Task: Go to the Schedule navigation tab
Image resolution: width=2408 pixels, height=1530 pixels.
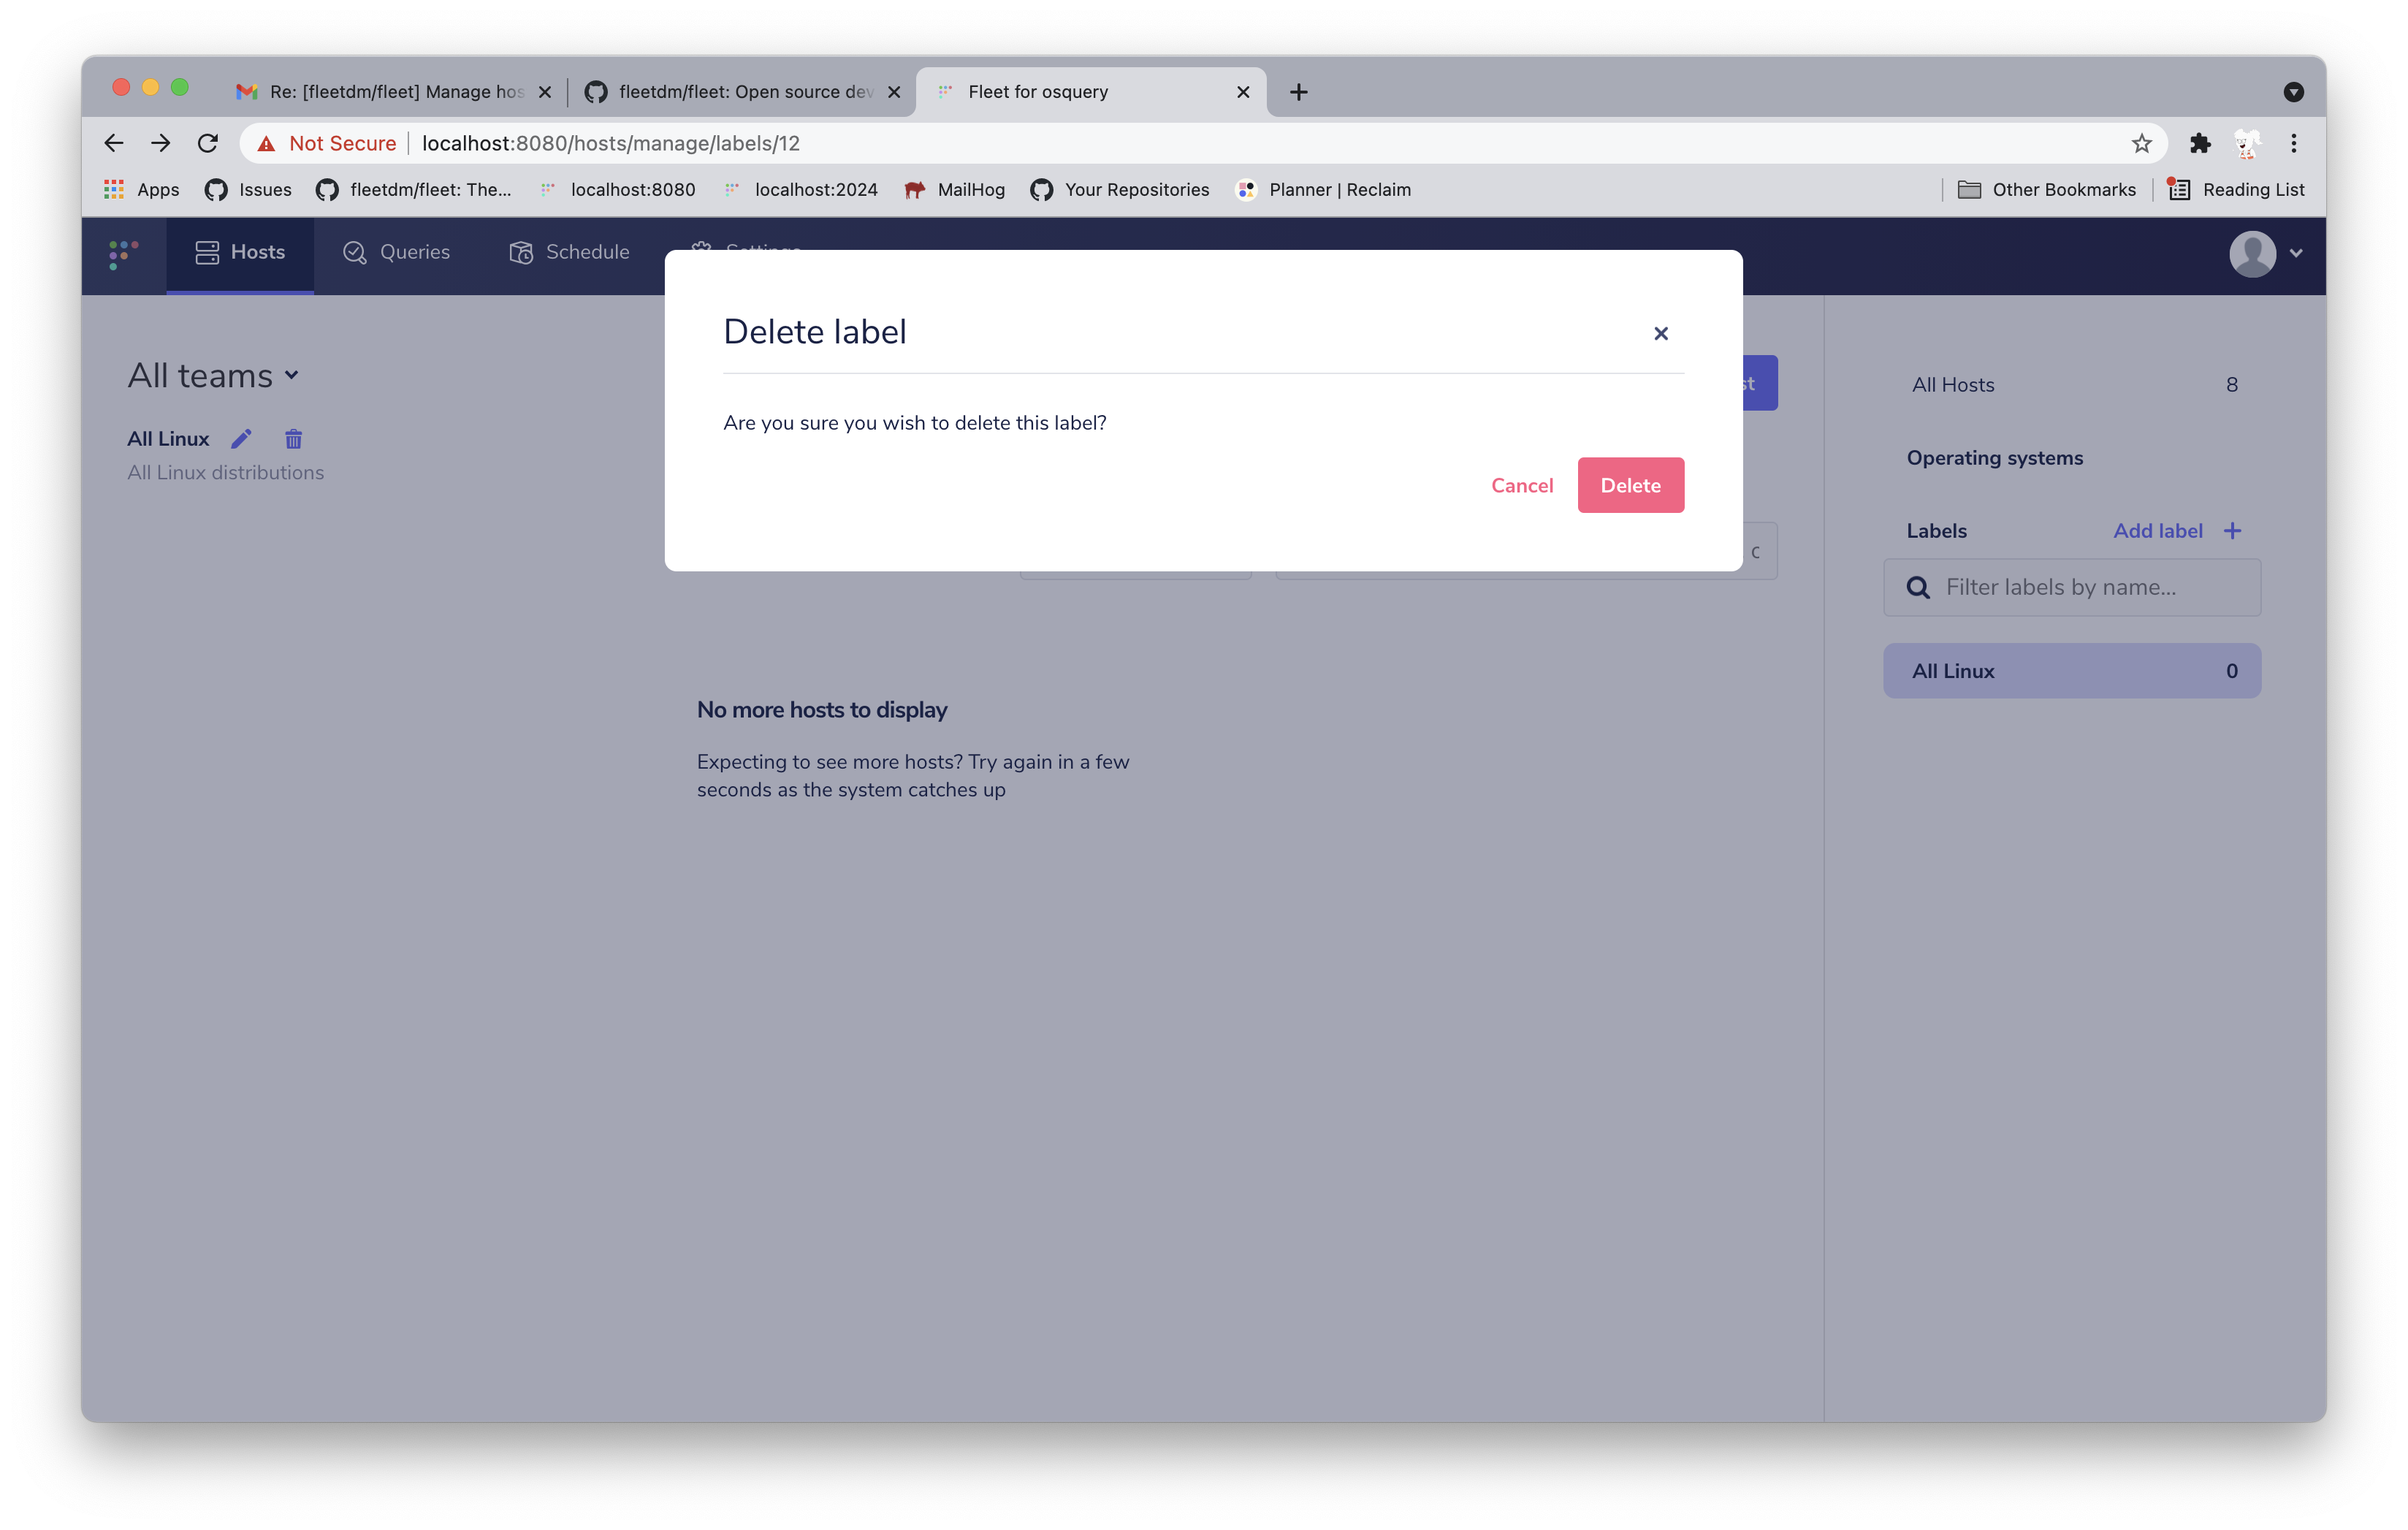Action: coord(570,252)
